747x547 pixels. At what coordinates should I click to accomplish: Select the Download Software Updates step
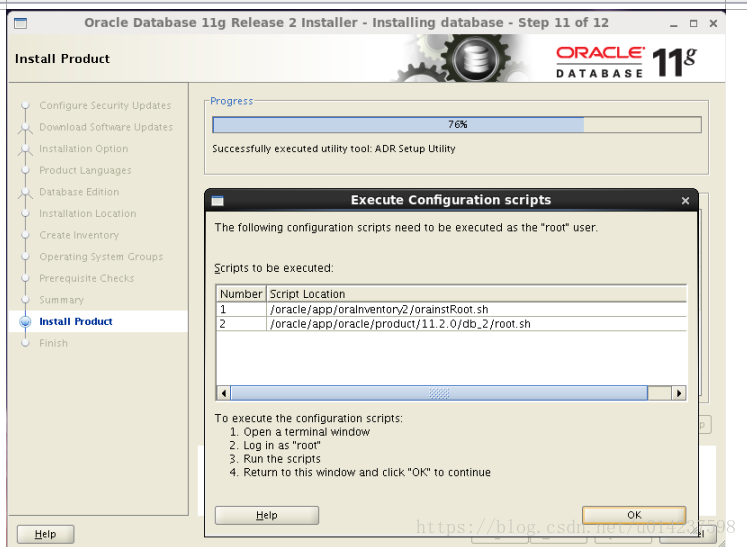(x=106, y=127)
